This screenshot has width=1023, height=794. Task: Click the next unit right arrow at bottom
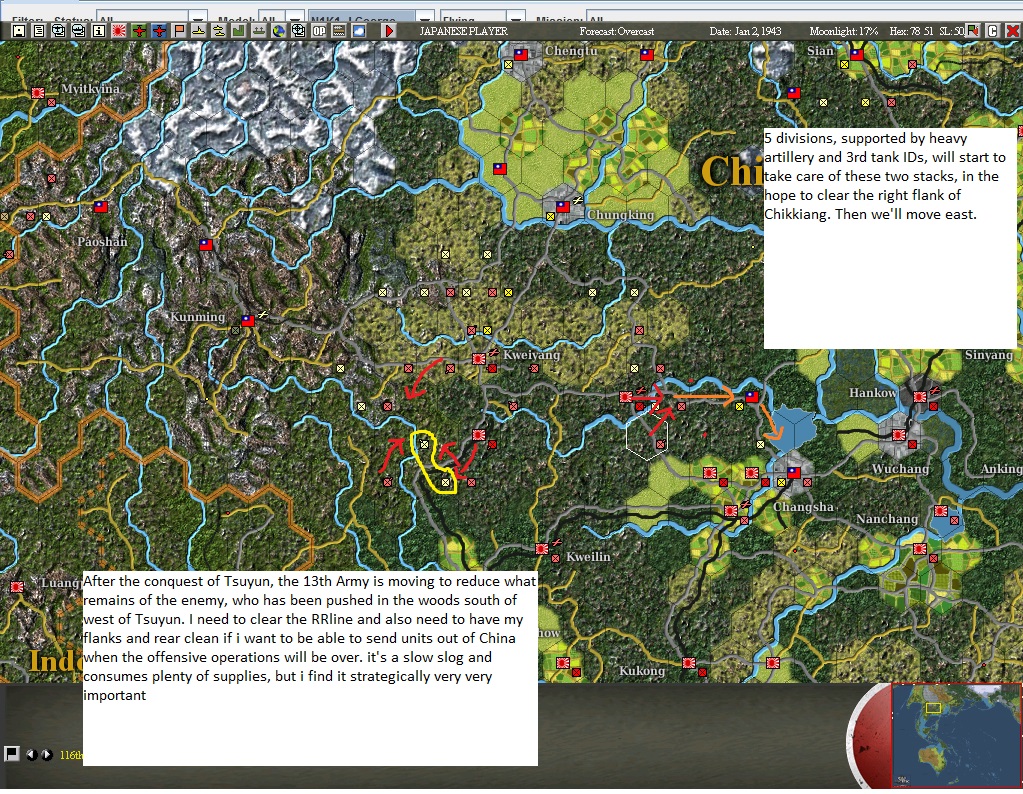pos(46,754)
